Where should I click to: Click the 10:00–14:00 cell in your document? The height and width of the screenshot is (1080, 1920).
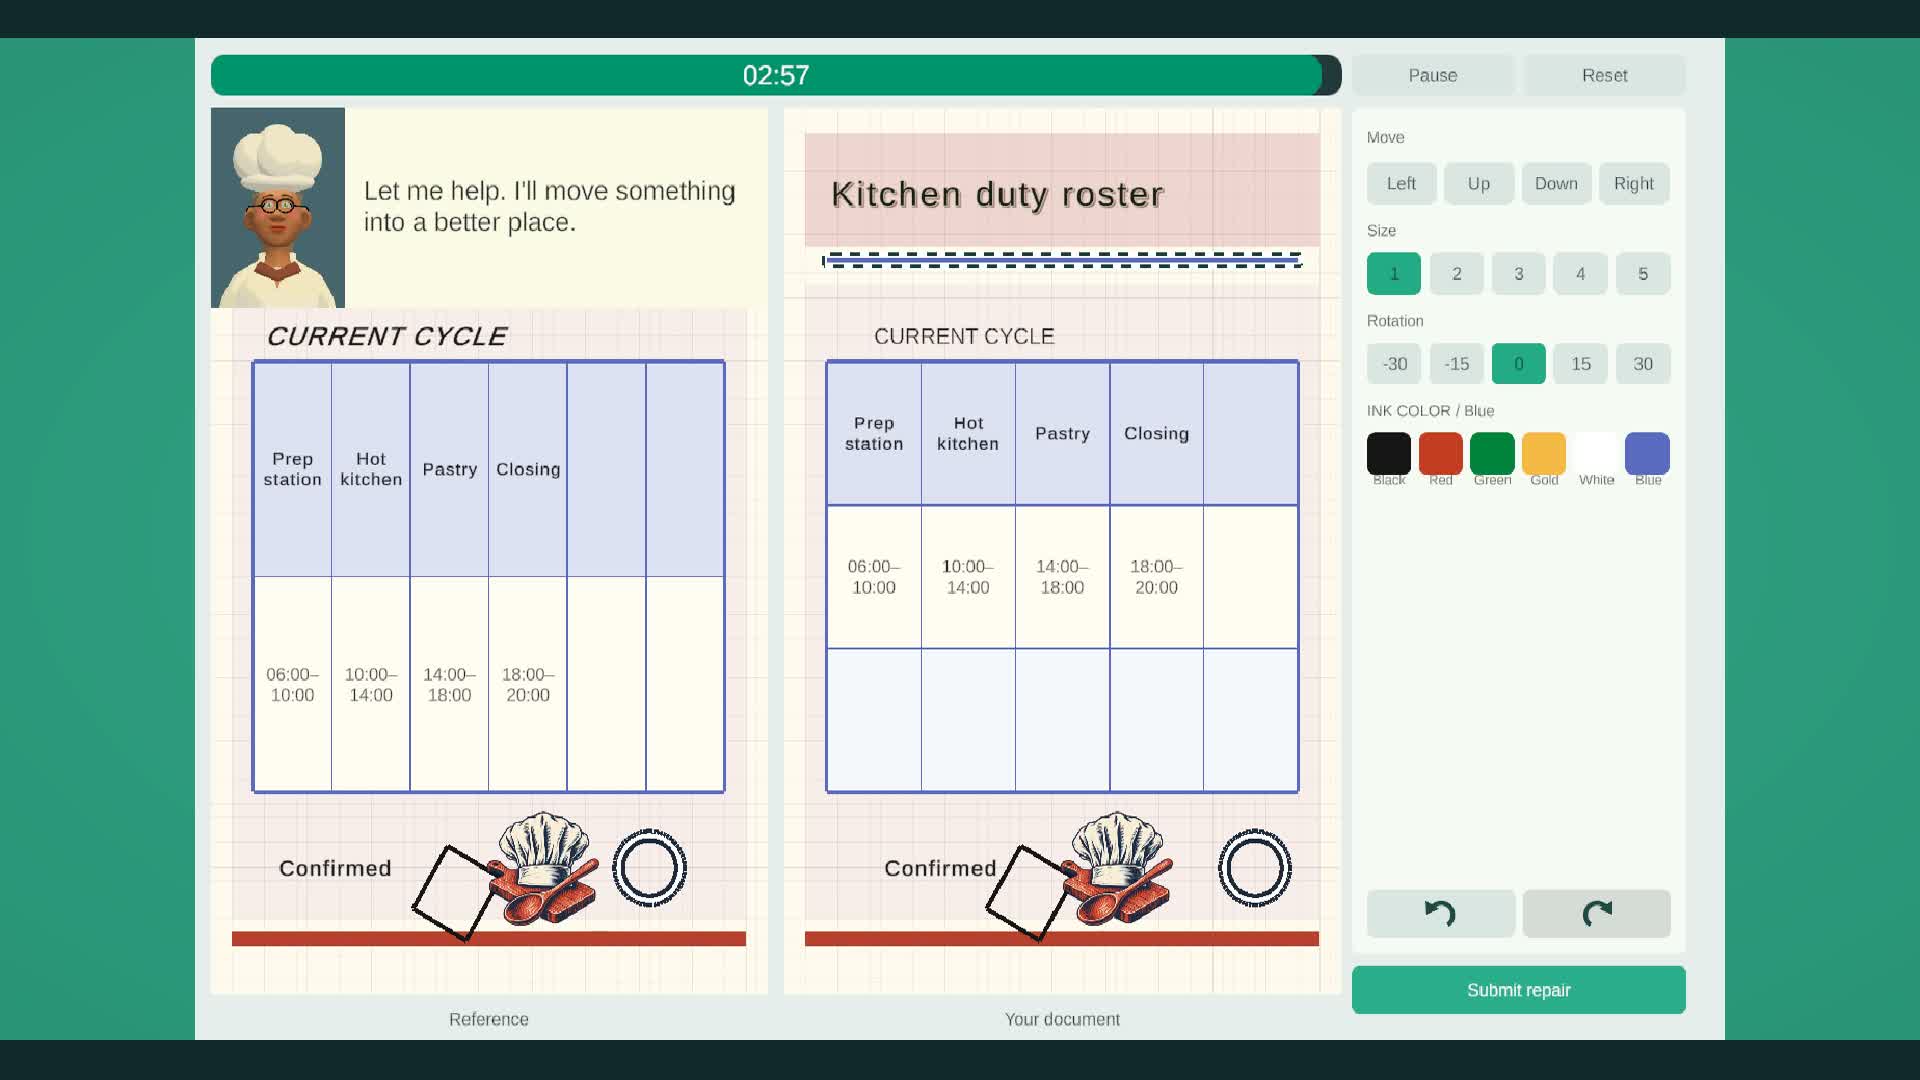coord(968,577)
